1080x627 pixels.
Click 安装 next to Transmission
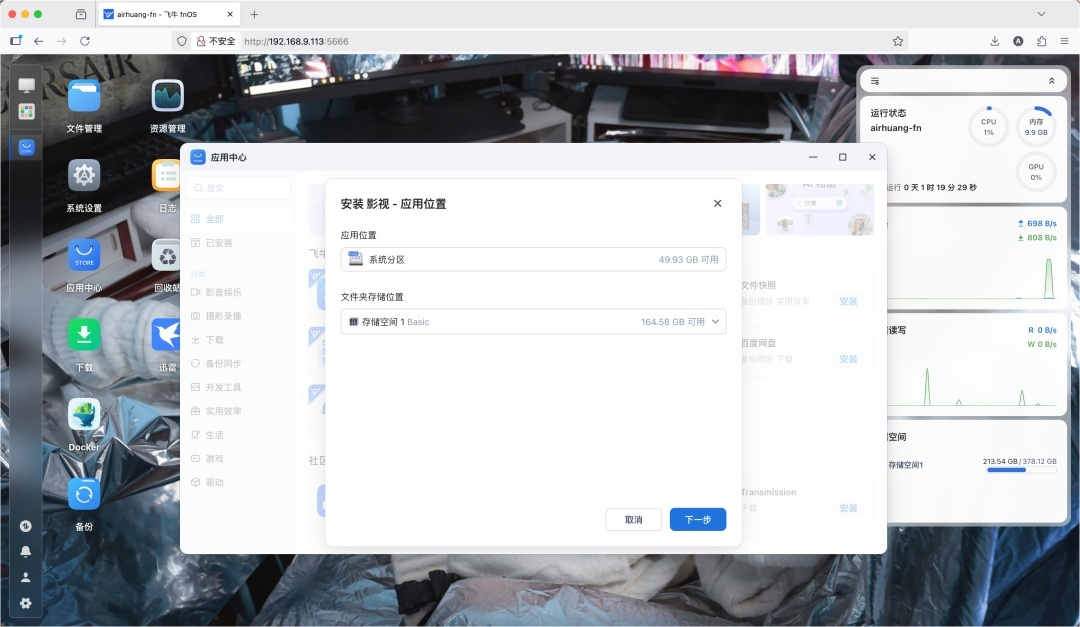(848, 508)
